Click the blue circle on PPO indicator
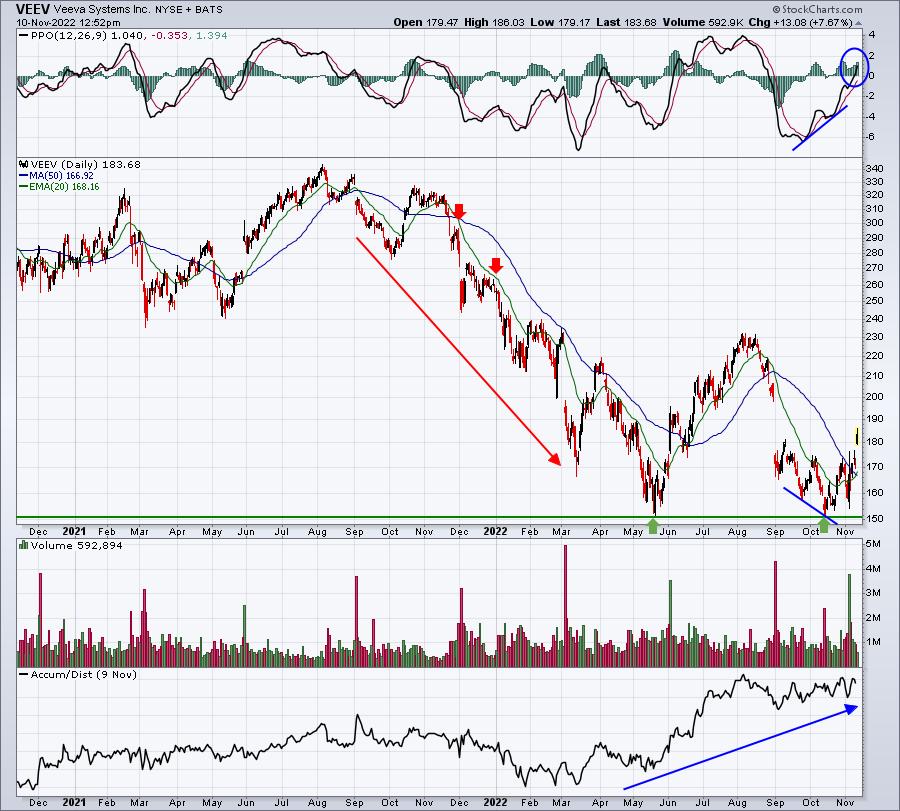900x811 pixels. coord(854,67)
